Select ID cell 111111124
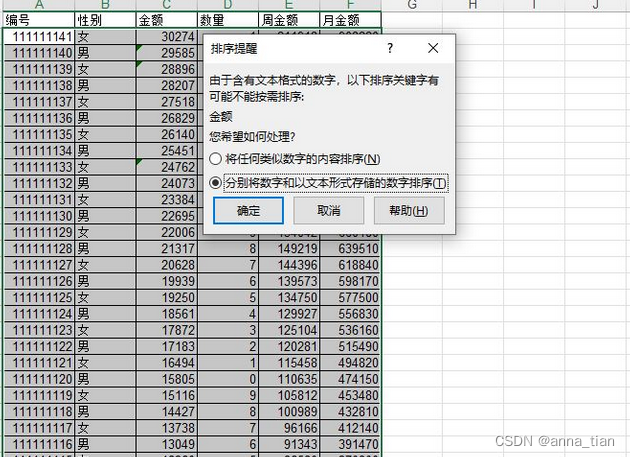 point(39,314)
